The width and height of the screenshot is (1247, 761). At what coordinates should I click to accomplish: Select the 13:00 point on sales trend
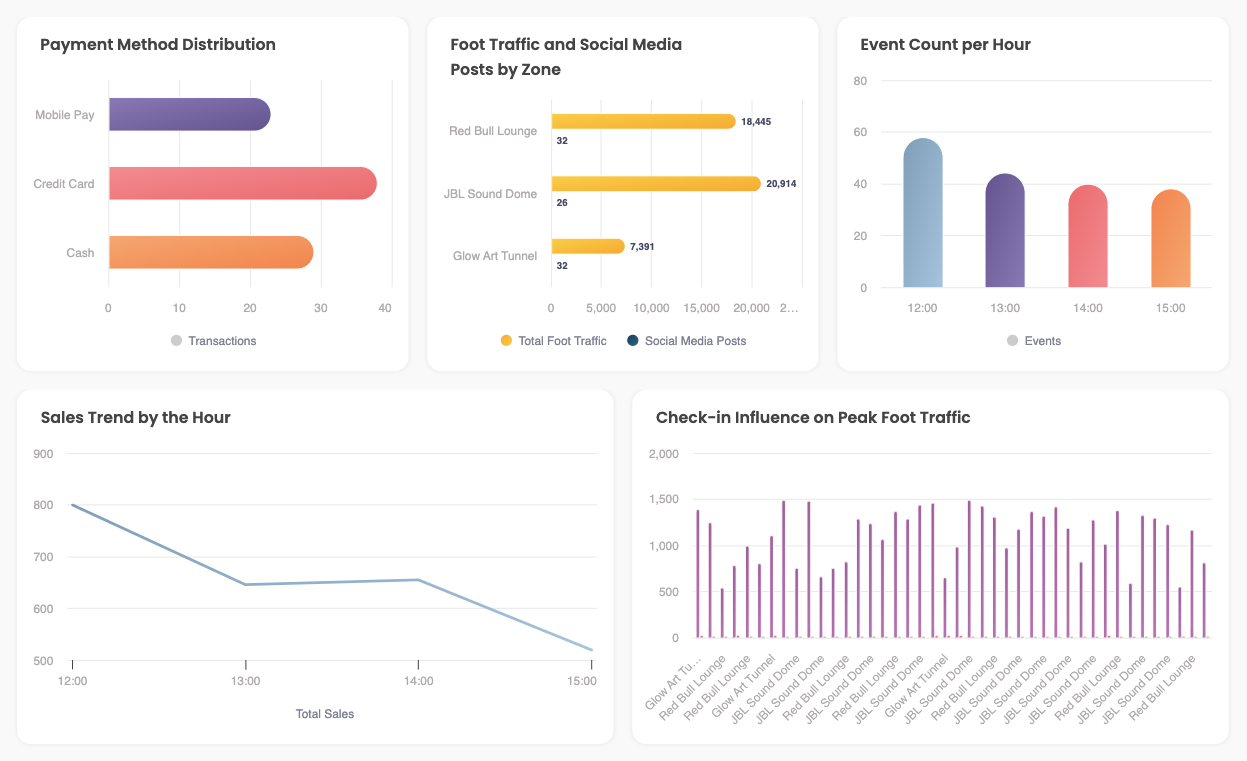tap(246, 583)
